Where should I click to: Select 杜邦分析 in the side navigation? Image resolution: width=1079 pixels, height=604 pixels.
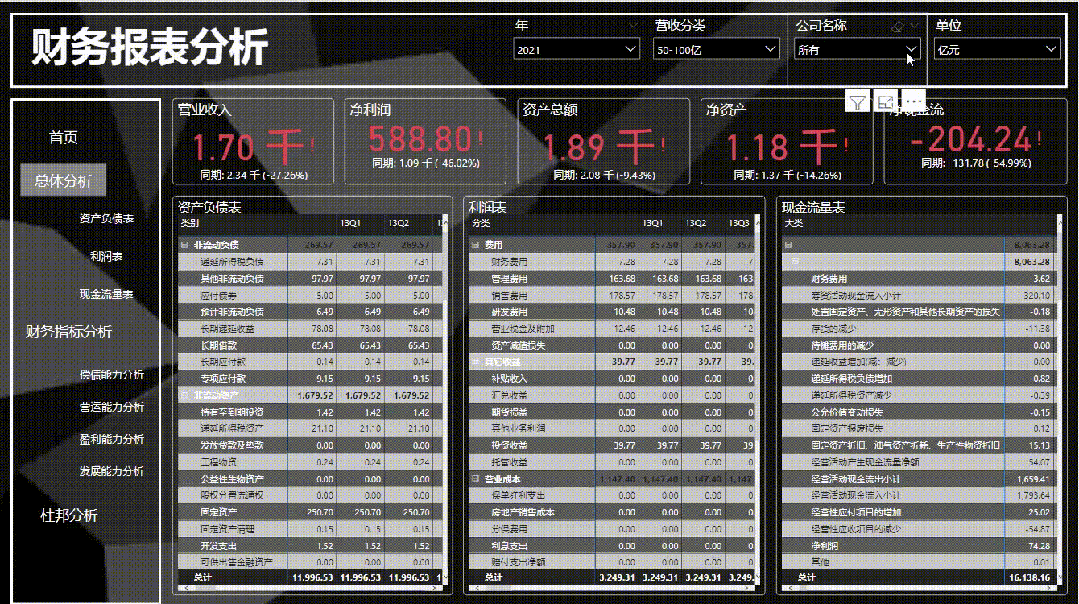(x=69, y=515)
